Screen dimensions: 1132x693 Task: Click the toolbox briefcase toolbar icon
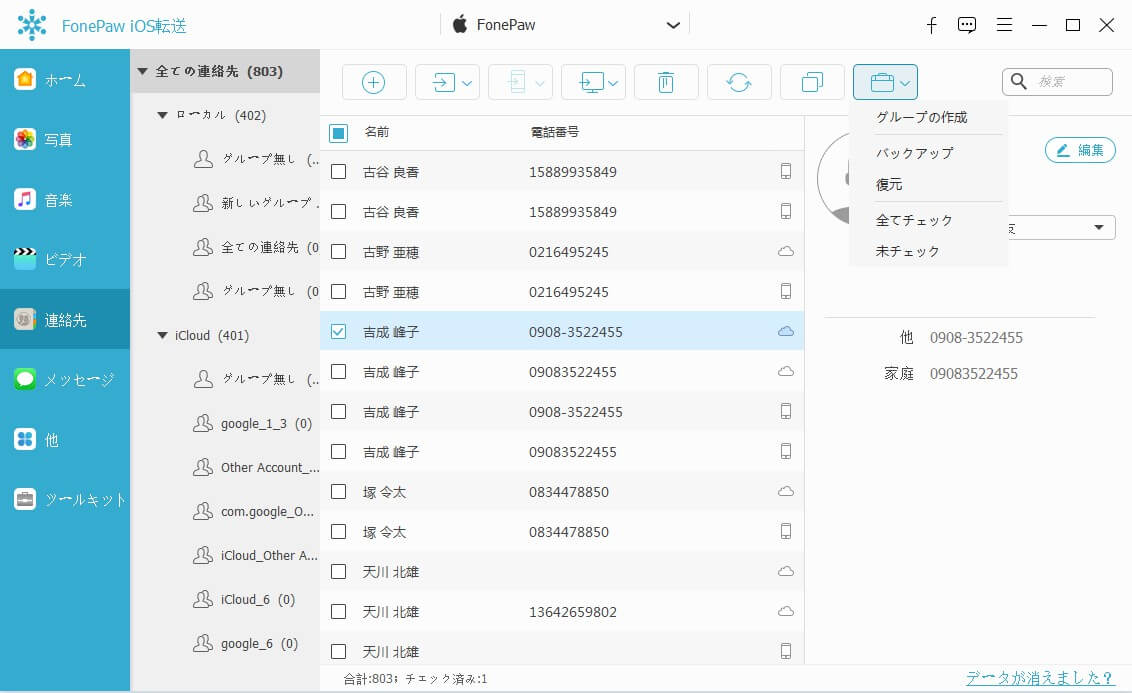click(x=881, y=82)
